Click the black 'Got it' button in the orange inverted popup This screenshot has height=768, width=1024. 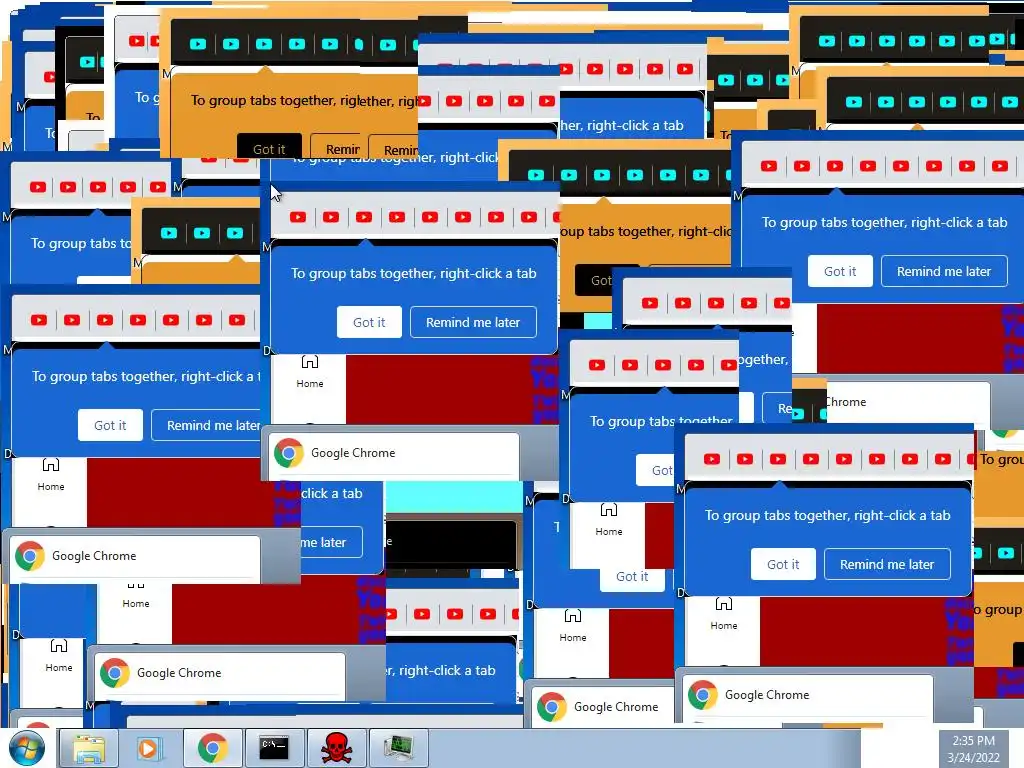click(269, 148)
